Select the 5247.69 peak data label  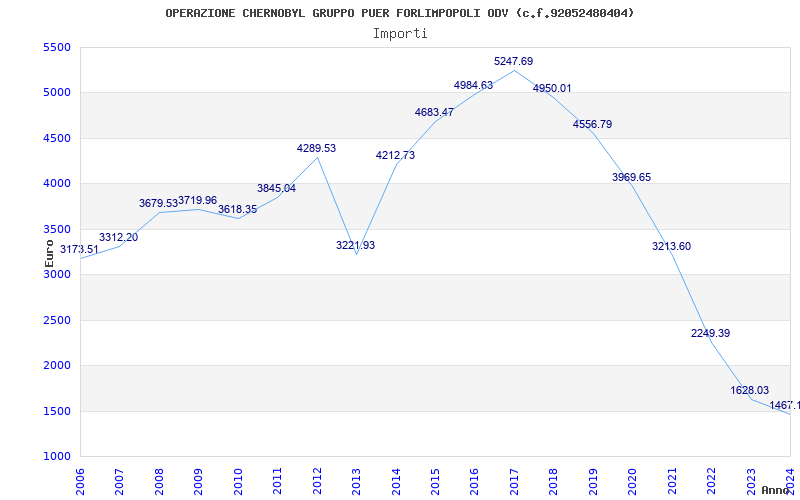point(513,61)
